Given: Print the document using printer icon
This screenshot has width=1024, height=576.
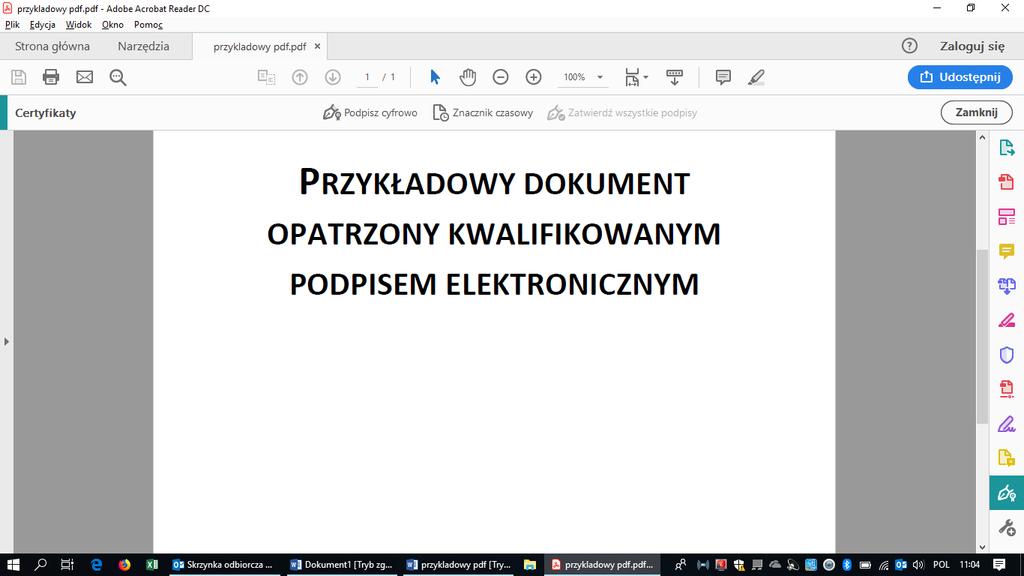Looking at the screenshot, I should (51, 77).
